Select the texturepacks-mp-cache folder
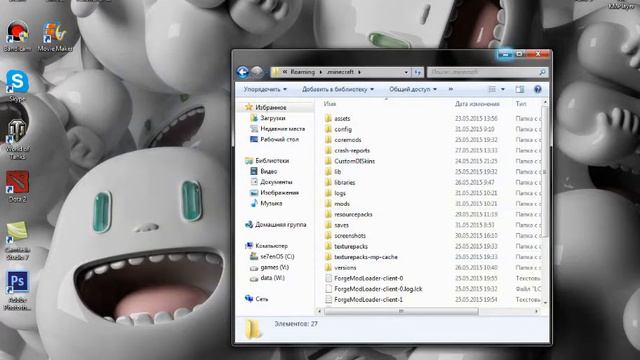Viewport: 640px width, 360px height. [366, 257]
